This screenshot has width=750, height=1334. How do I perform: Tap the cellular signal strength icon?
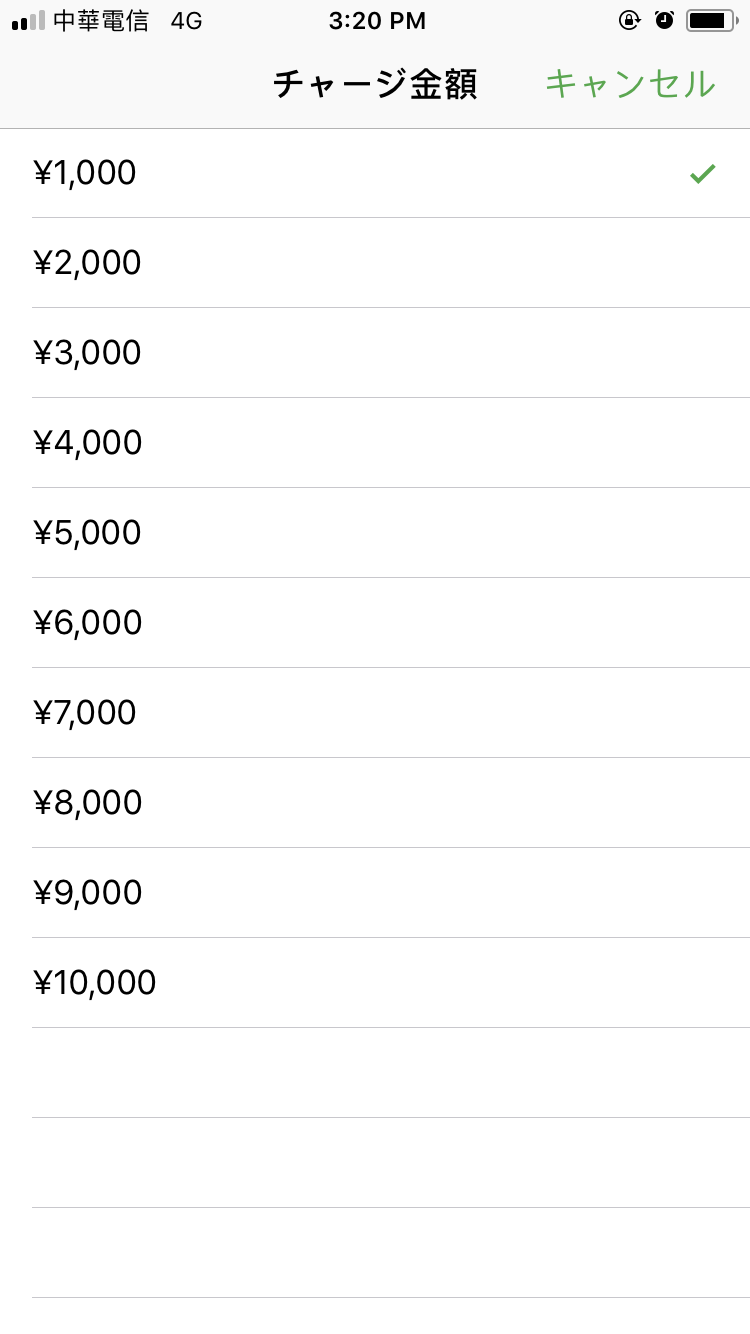28,21
